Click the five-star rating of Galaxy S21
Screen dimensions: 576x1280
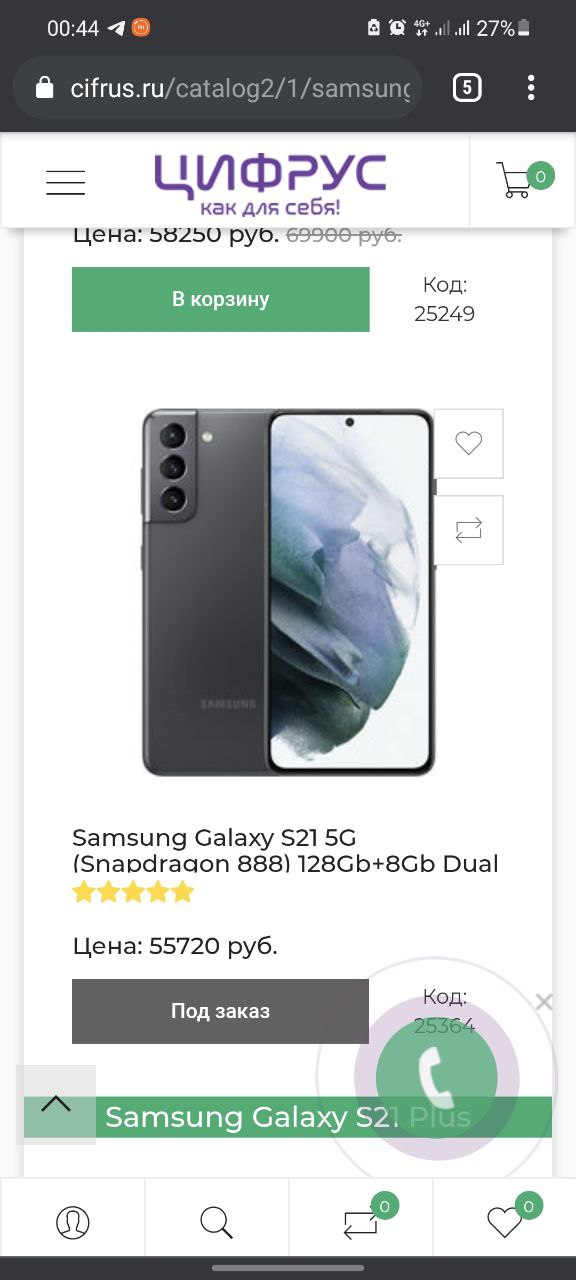[133, 892]
